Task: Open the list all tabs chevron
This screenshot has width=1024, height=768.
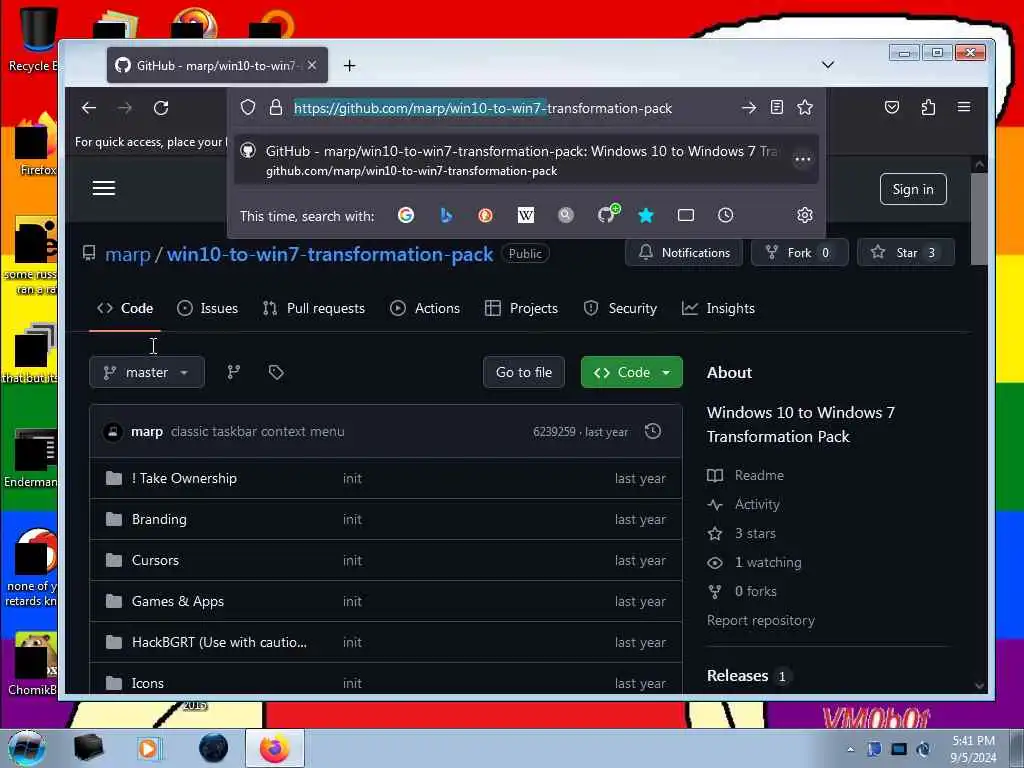Action: pyautogui.click(x=827, y=64)
